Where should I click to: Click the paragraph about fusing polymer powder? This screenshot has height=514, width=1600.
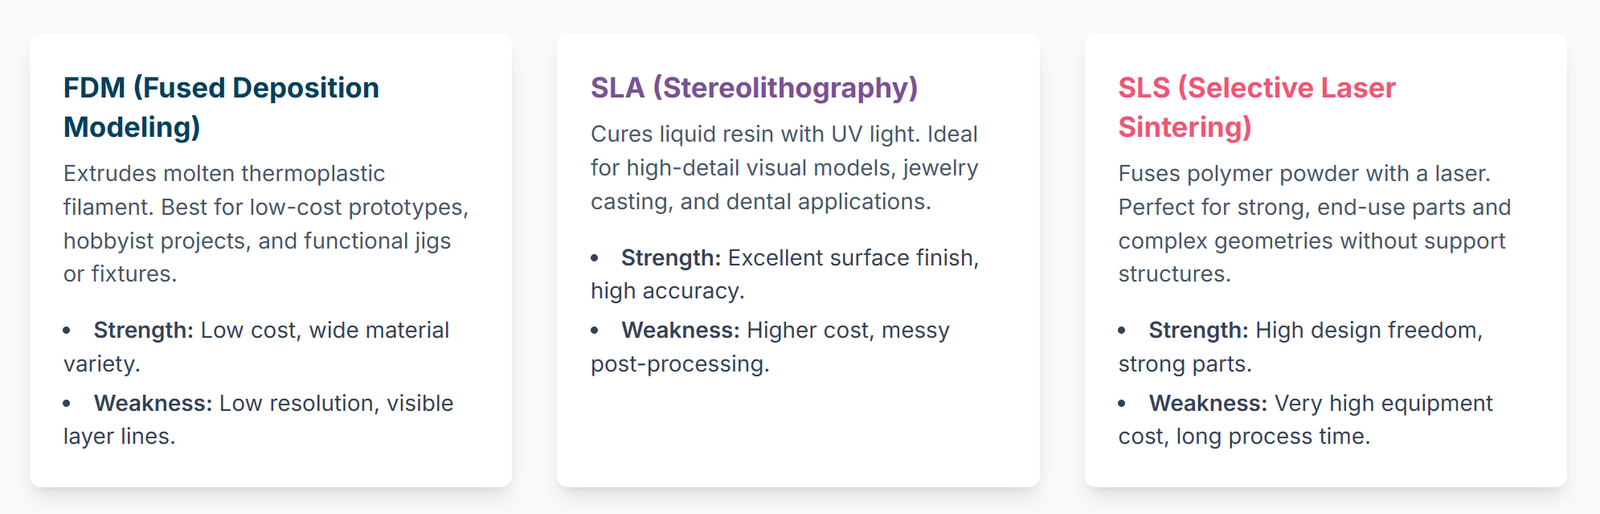[x=1314, y=223]
